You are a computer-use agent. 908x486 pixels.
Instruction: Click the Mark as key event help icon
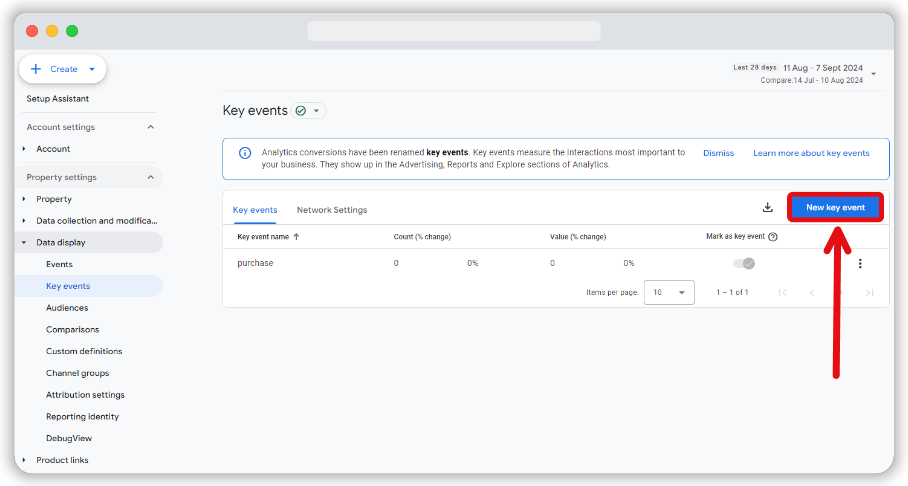[x=772, y=236]
